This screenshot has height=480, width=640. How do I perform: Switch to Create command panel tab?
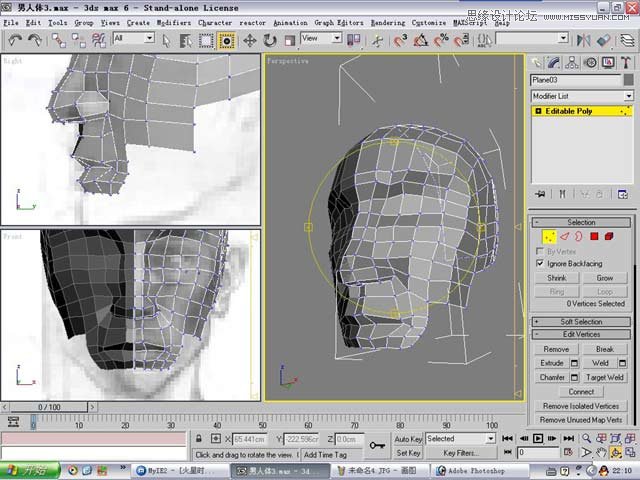(x=536, y=62)
